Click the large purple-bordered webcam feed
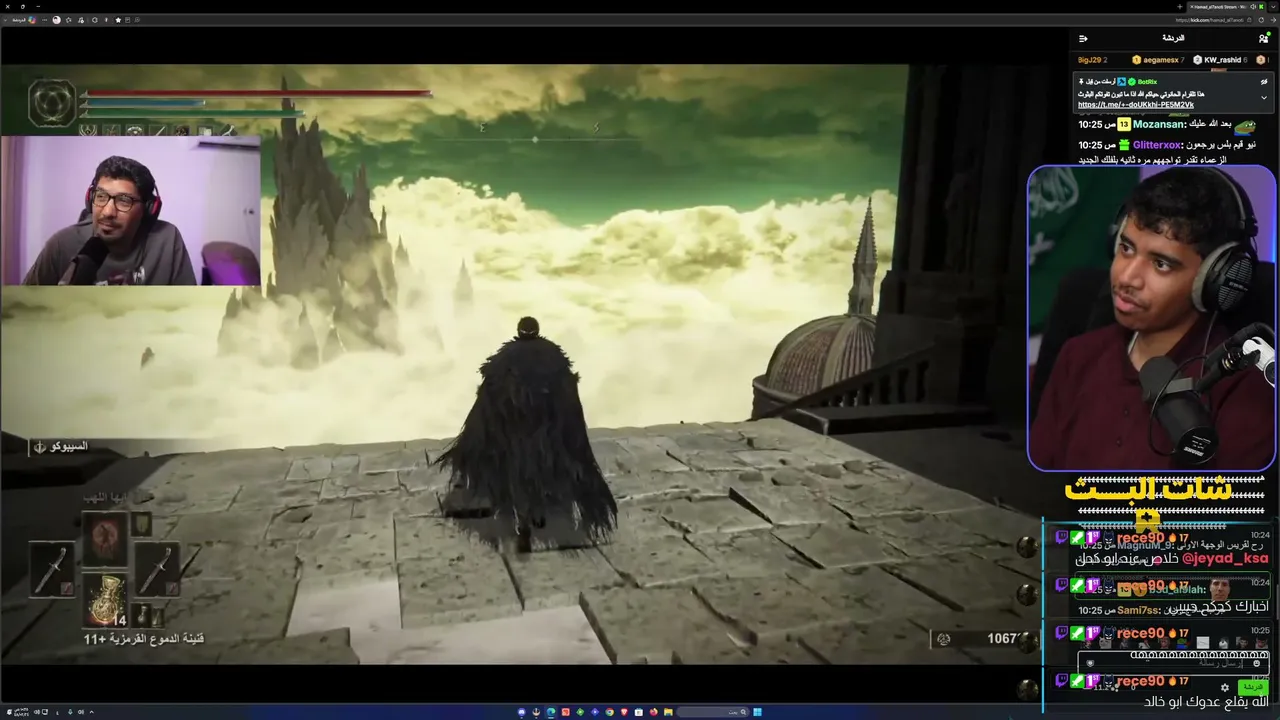The width and height of the screenshot is (1280, 720). (x=1152, y=317)
